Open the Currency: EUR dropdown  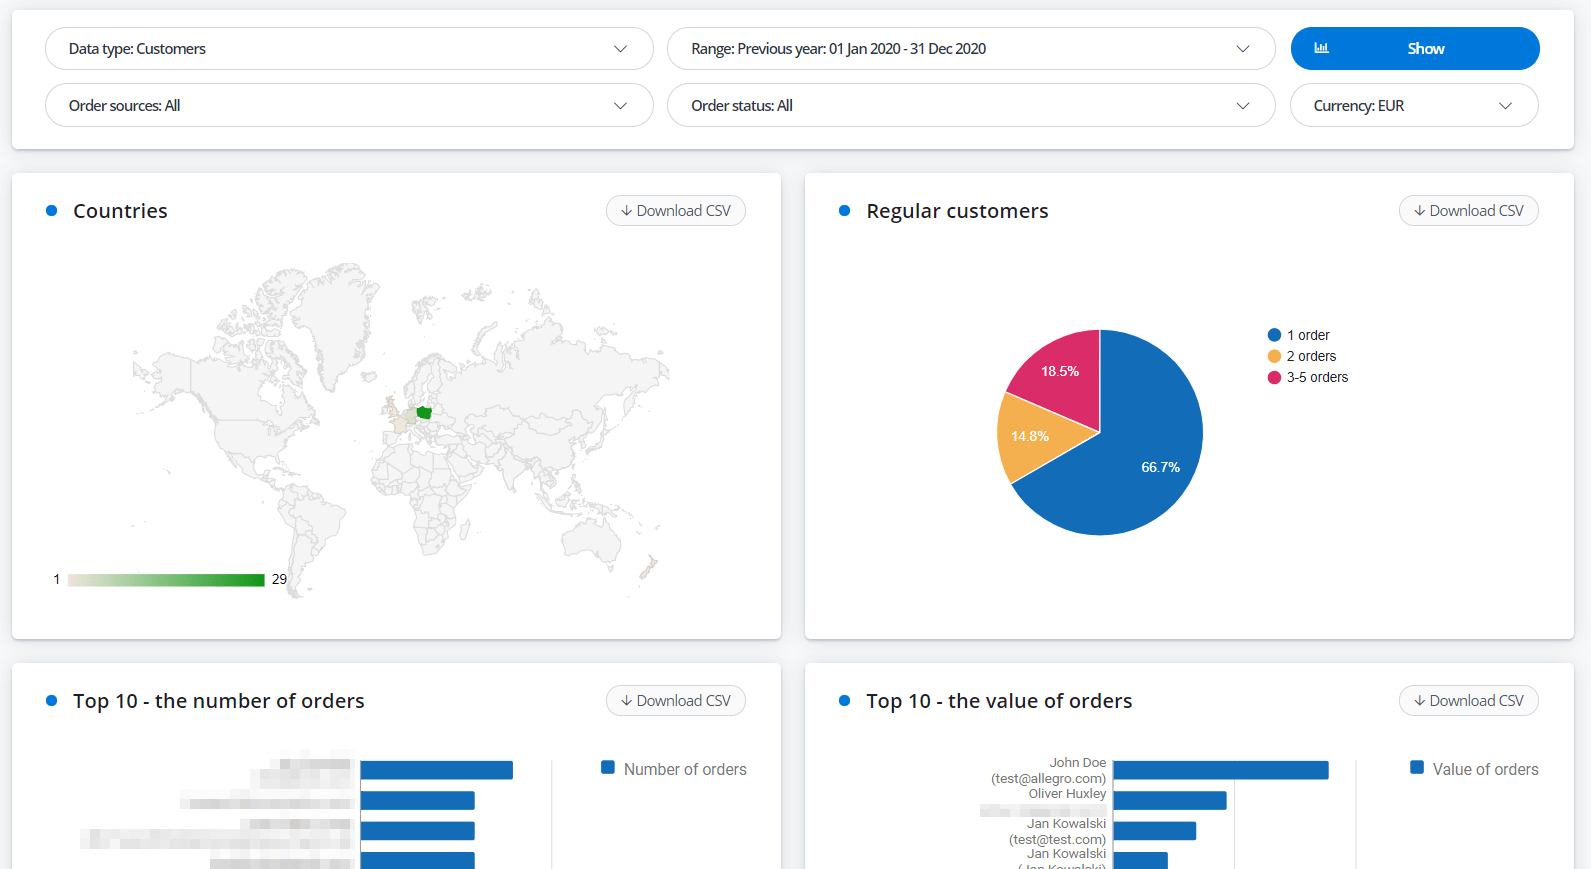pos(1414,105)
